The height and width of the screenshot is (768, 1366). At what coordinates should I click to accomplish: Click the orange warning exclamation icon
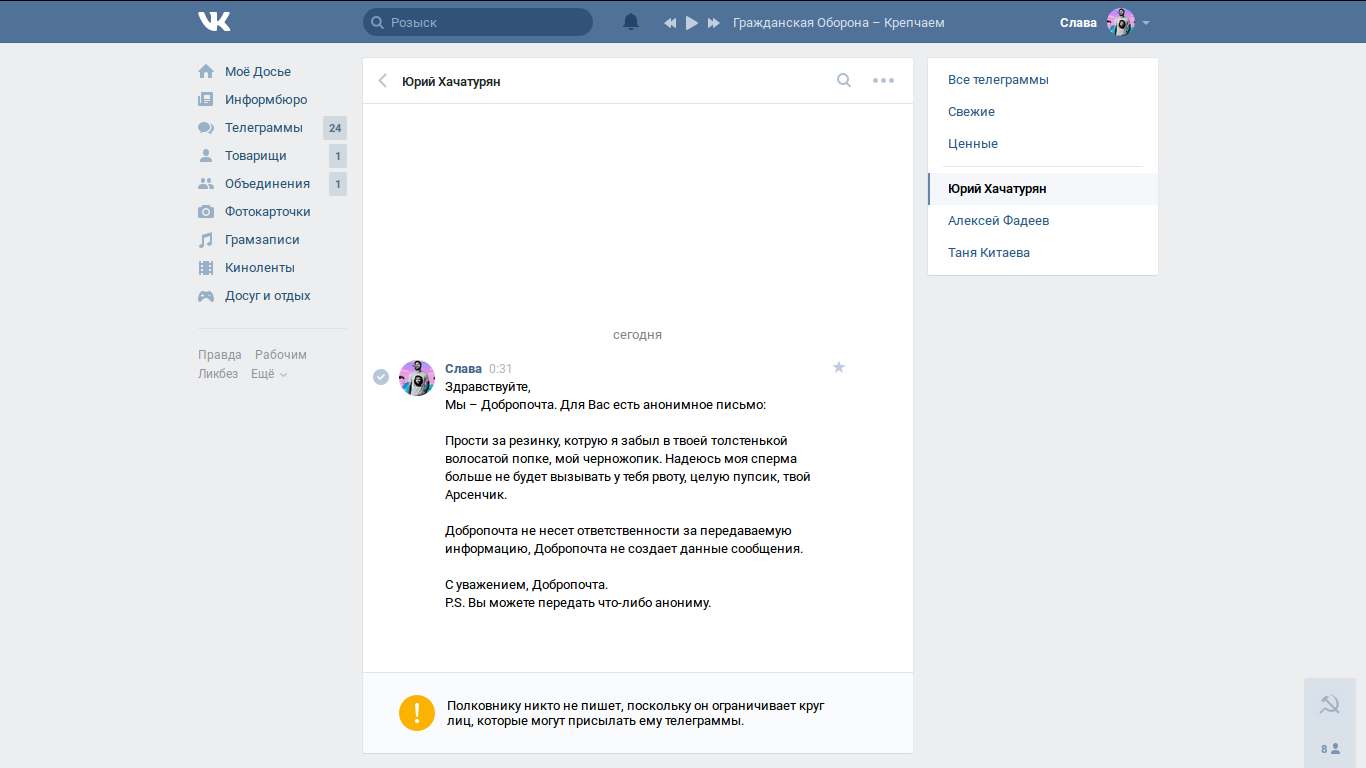[417, 713]
